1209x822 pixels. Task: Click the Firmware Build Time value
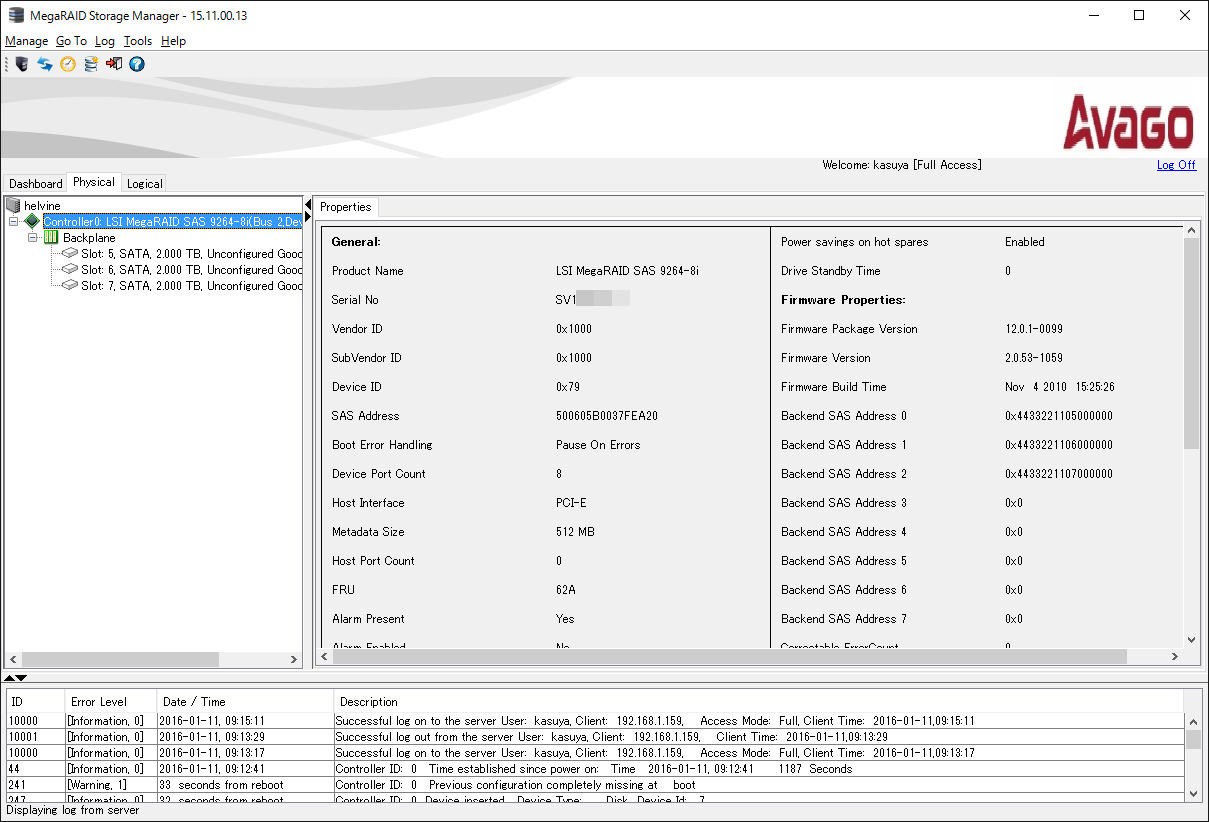coord(1060,387)
